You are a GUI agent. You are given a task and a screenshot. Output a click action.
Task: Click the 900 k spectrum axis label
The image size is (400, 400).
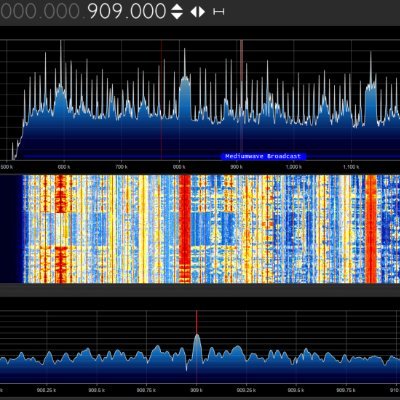coord(236,166)
